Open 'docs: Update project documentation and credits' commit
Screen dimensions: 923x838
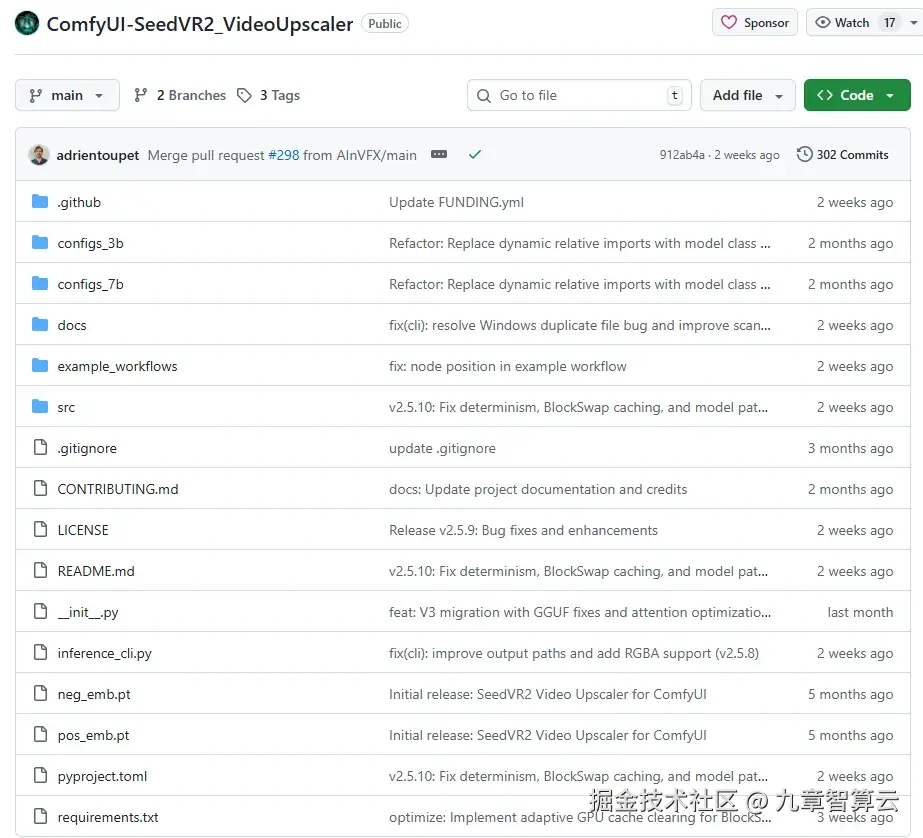point(538,490)
